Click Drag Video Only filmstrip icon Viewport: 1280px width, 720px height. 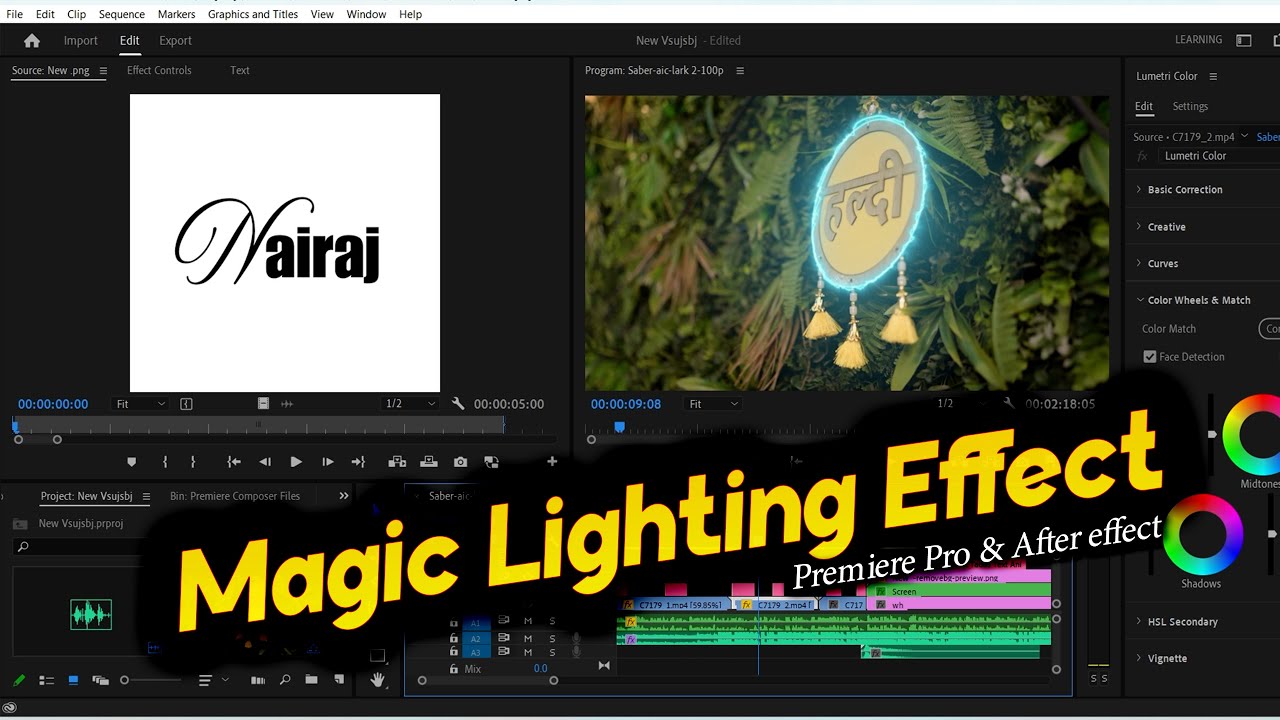pos(263,404)
